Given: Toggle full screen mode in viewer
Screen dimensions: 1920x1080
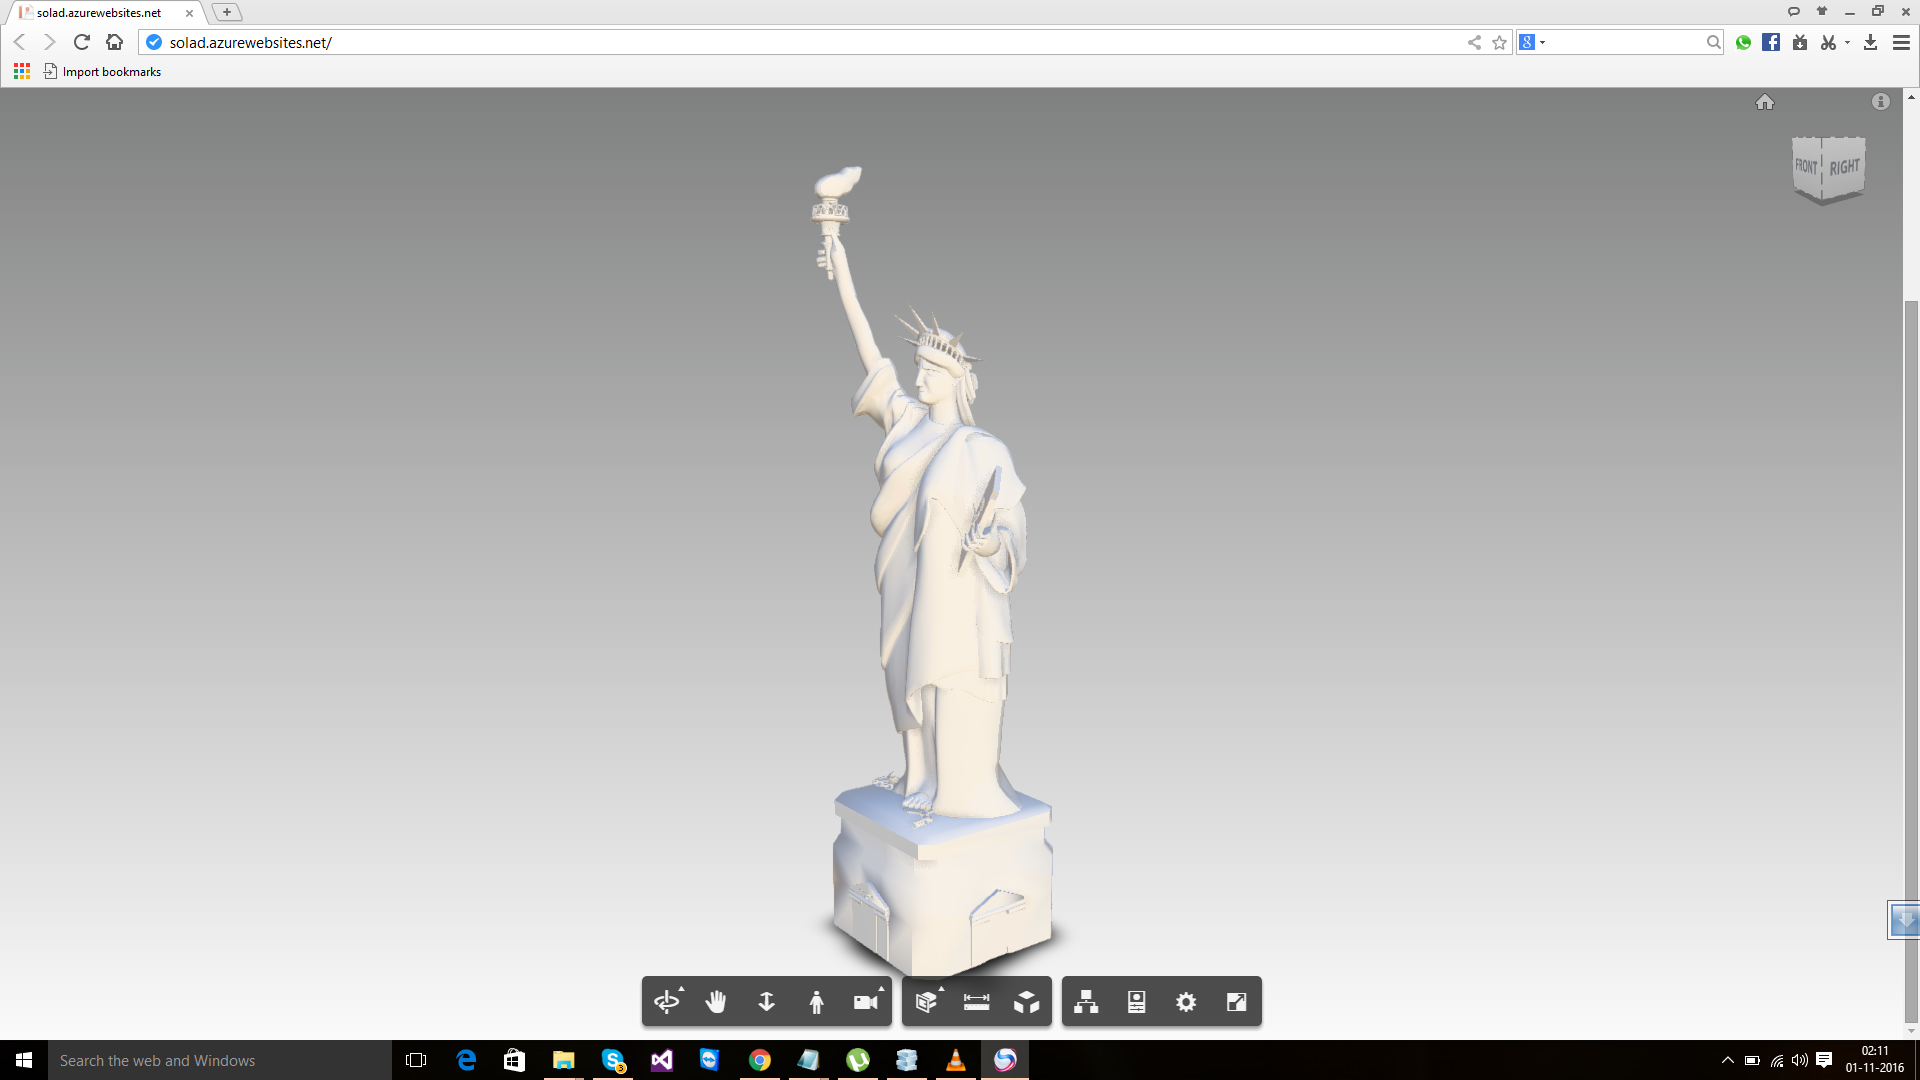Looking at the screenshot, I should (x=1236, y=1002).
